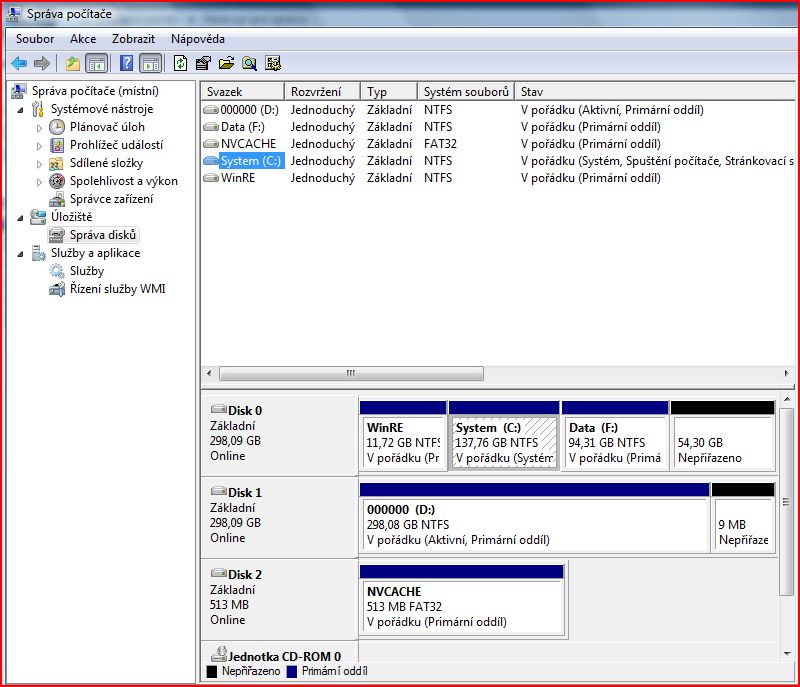800x687 pixels.
Task: Toggle the action pane toolbar button
Action: 150,64
